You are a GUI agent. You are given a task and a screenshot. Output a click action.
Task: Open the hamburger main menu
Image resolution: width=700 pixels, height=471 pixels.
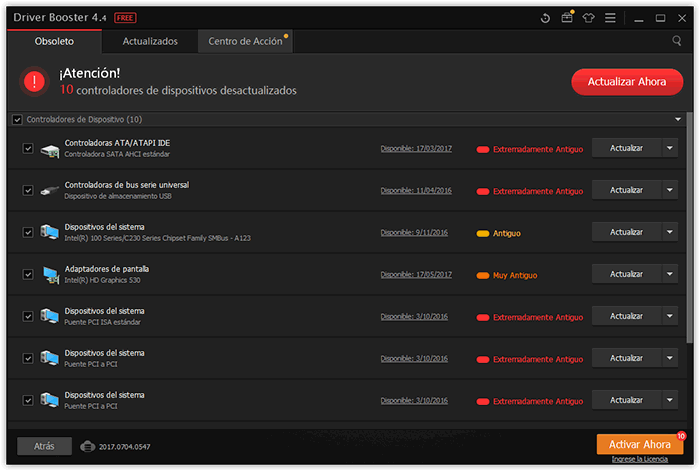pyautogui.click(x=611, y=18)
